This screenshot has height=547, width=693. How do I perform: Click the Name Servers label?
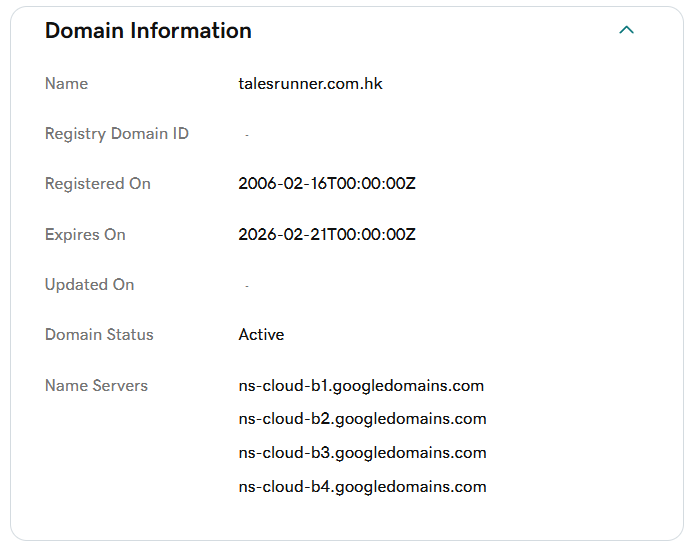pos(96,386)
